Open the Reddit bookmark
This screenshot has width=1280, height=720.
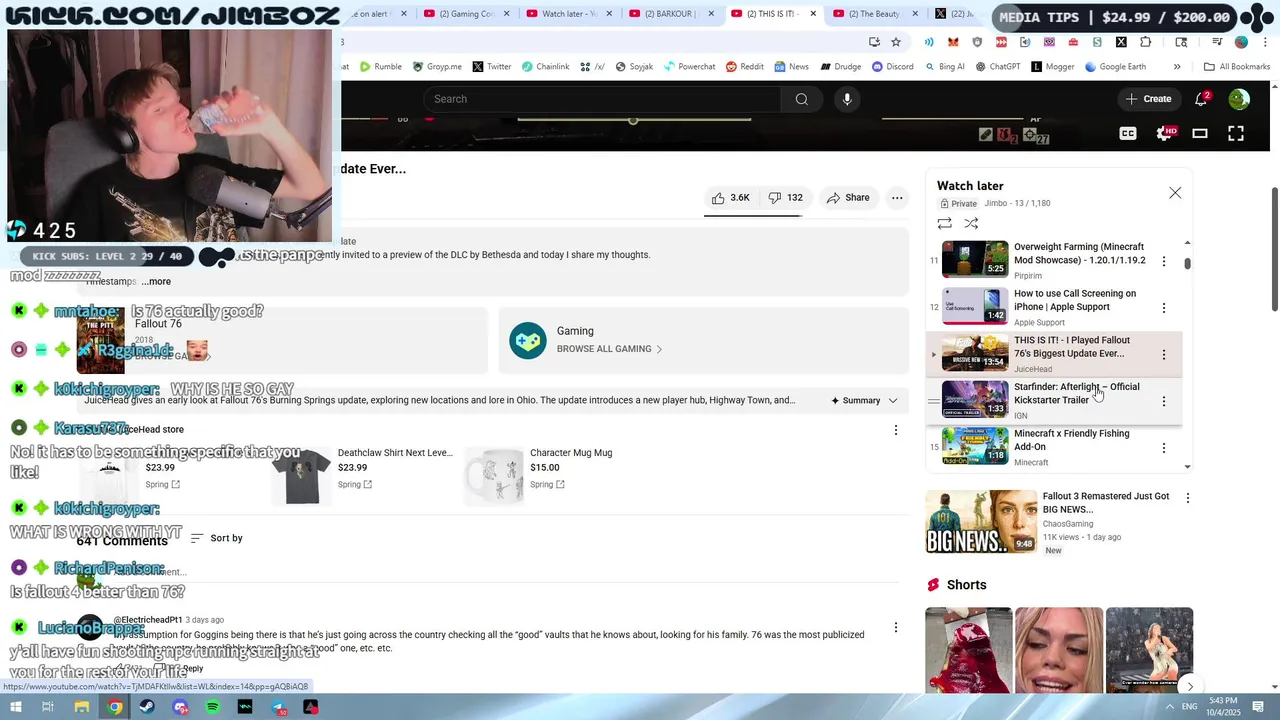pyautogui.click(x=745, y=67)
